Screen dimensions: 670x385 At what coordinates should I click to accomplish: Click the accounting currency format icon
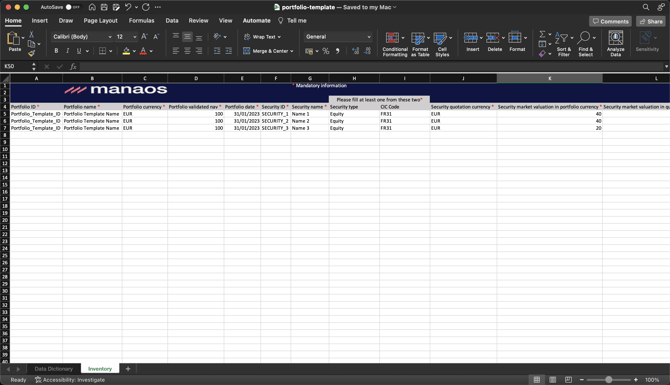[309, 51]
